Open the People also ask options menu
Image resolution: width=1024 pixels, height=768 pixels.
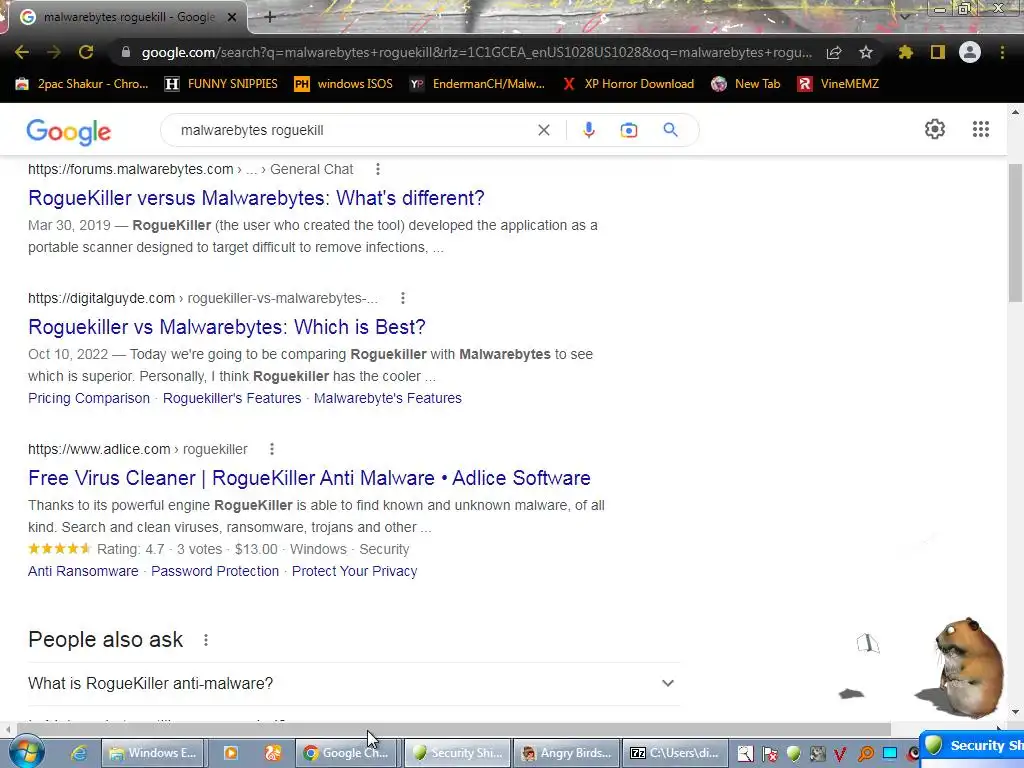point(206,640)
